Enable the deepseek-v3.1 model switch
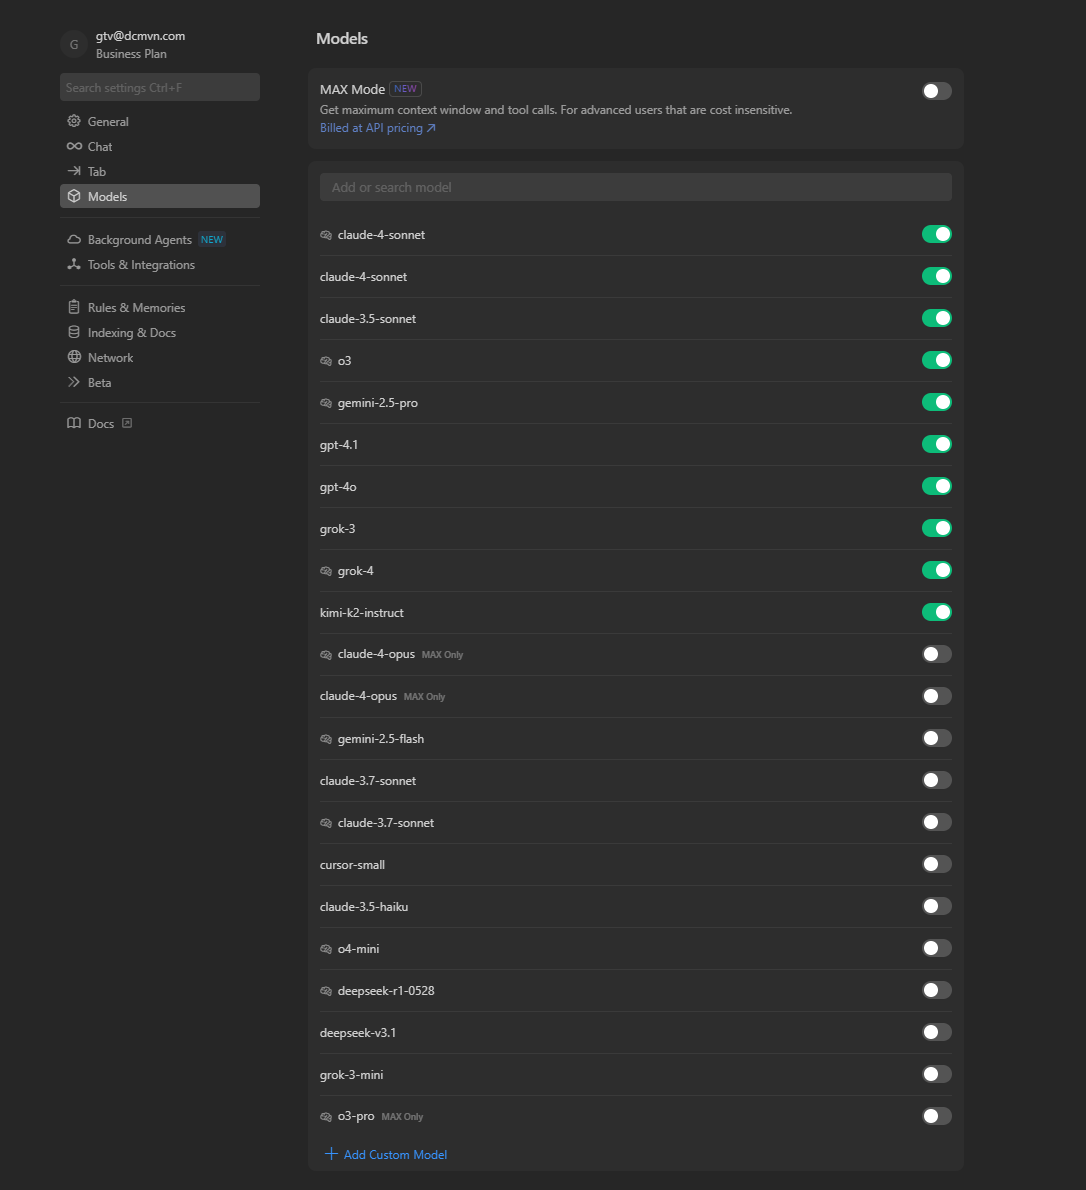 936,1032
